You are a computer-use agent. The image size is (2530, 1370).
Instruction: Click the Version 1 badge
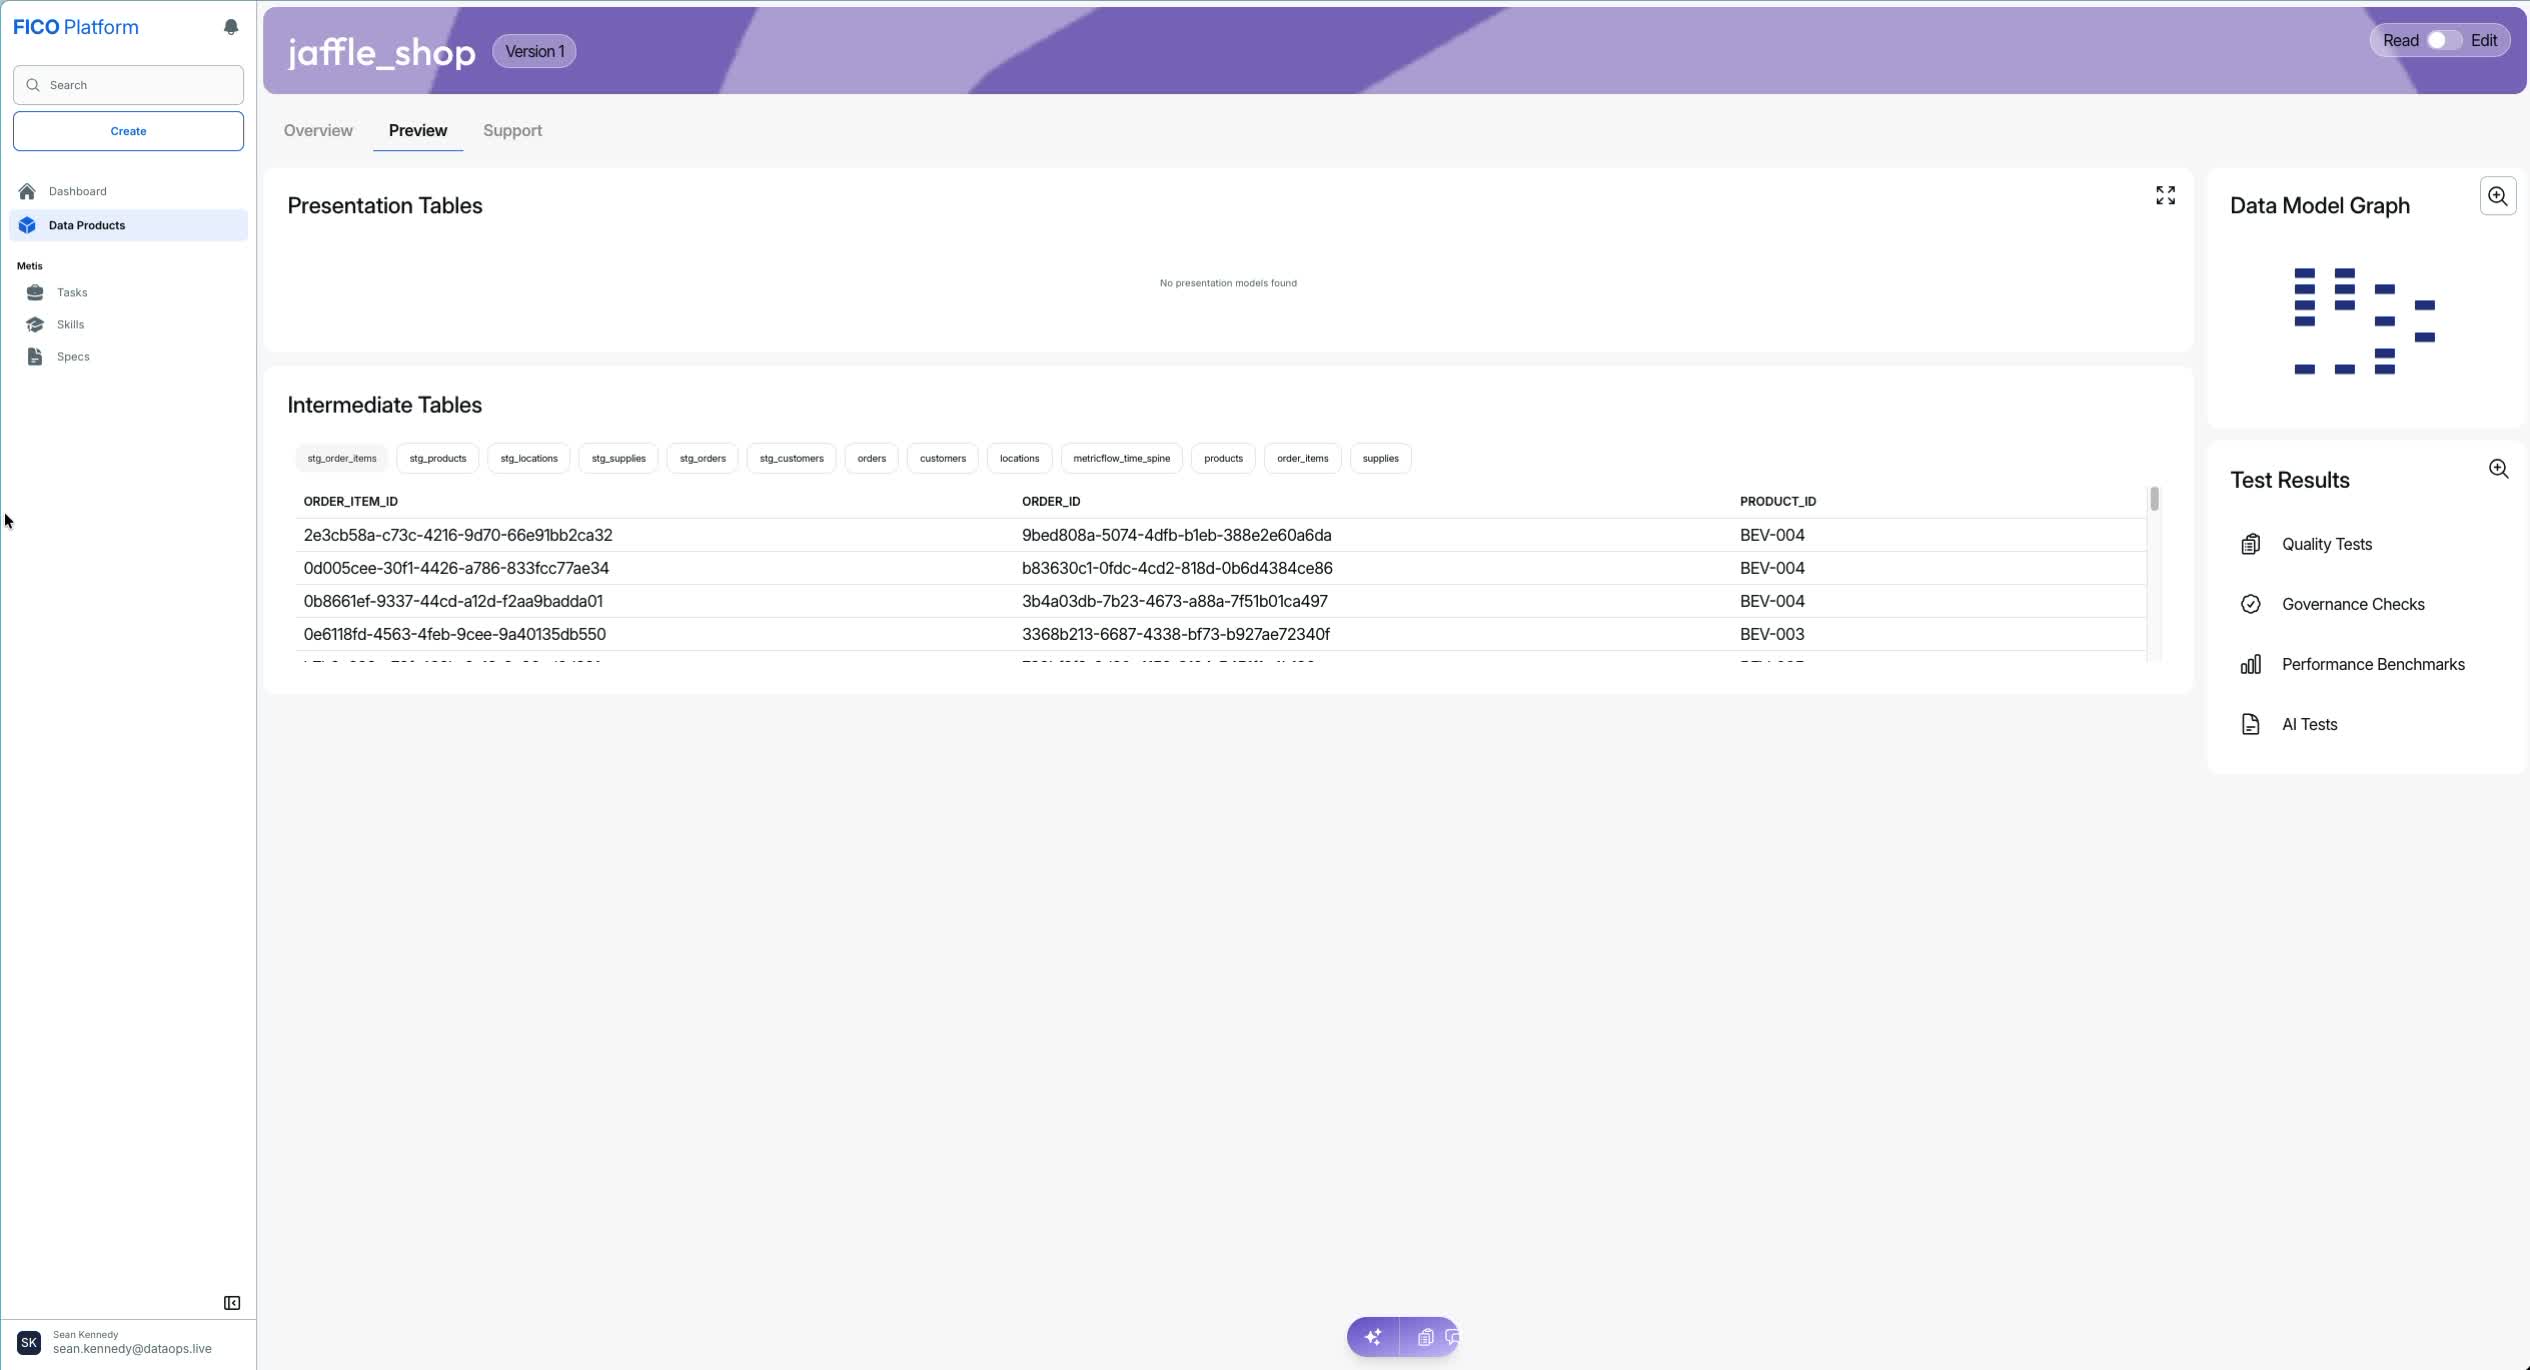point(534,51)
